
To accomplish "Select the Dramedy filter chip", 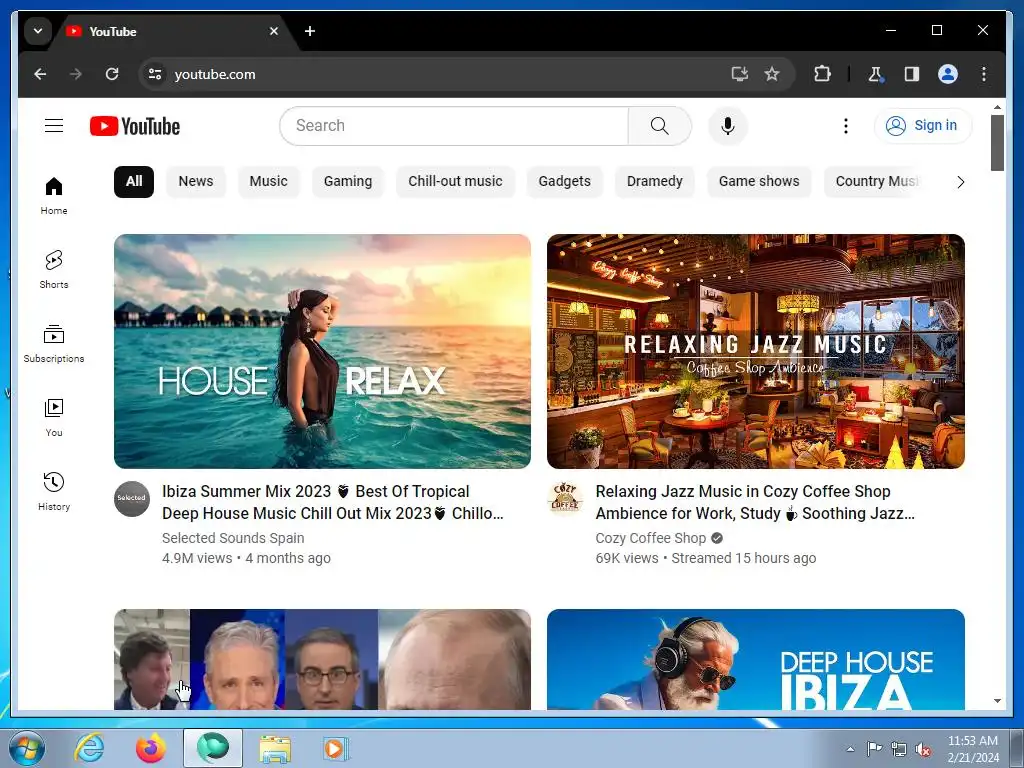I will coord(654,182).
